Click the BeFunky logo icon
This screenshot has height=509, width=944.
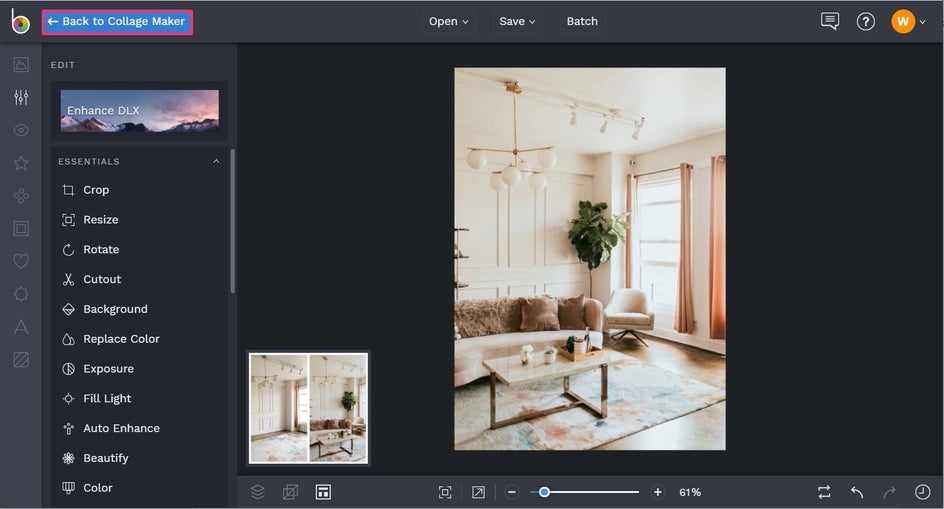20,22
